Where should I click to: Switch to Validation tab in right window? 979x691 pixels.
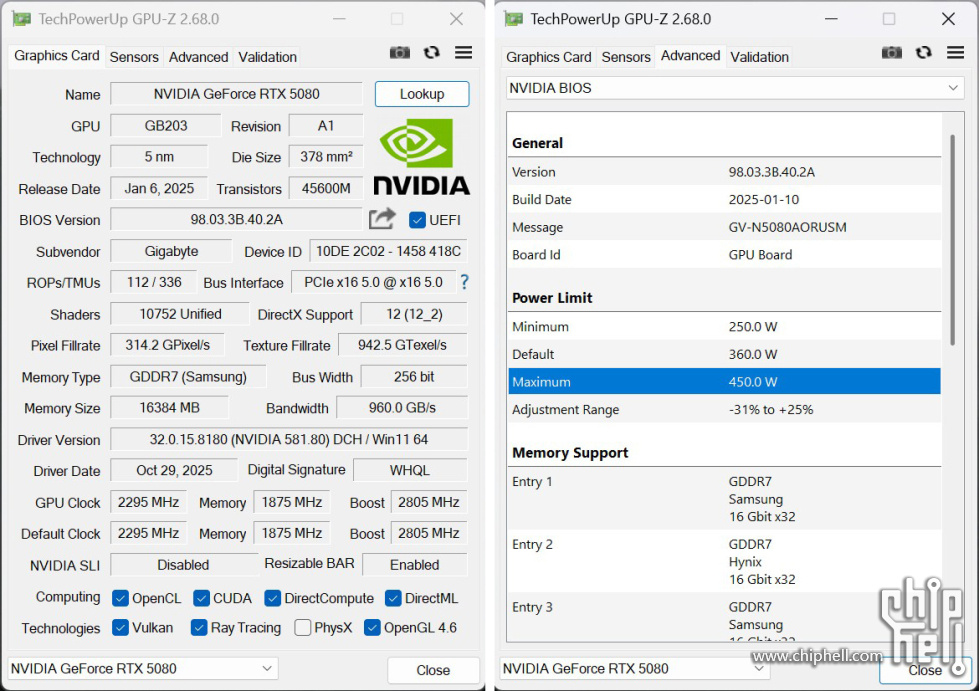click(759, 57)
